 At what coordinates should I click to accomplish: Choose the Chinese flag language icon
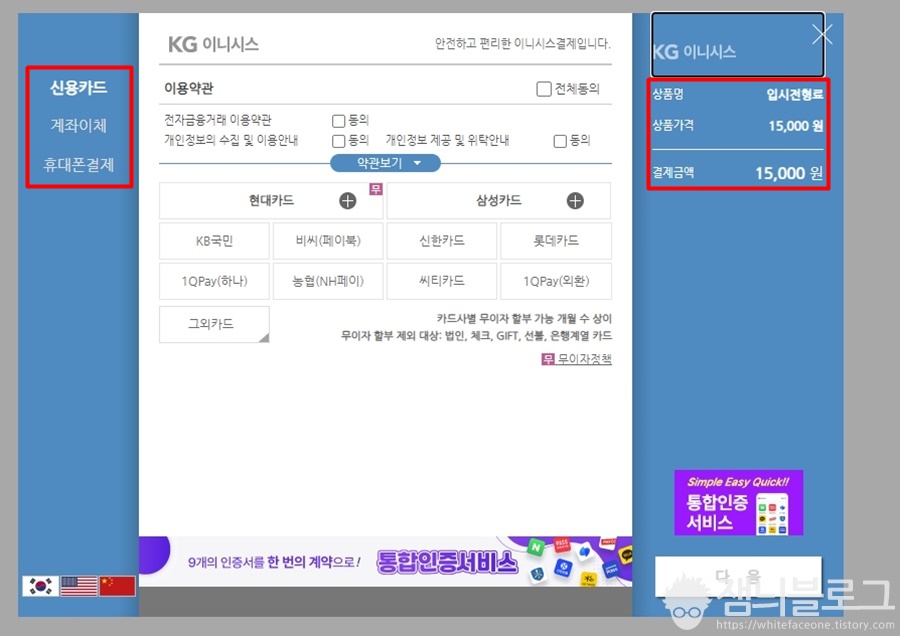click(x=117, y=586)
